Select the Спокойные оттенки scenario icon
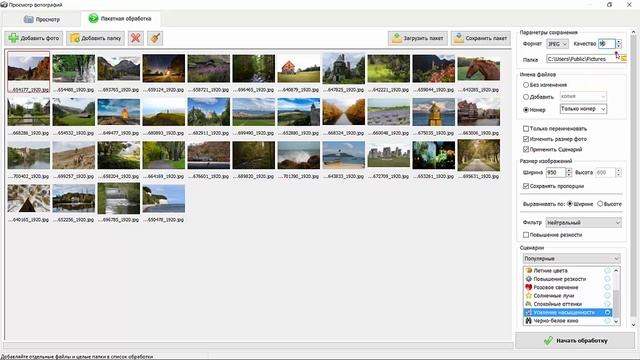The image size is (640, 360). pyautogui.click(x=528, y=304)
